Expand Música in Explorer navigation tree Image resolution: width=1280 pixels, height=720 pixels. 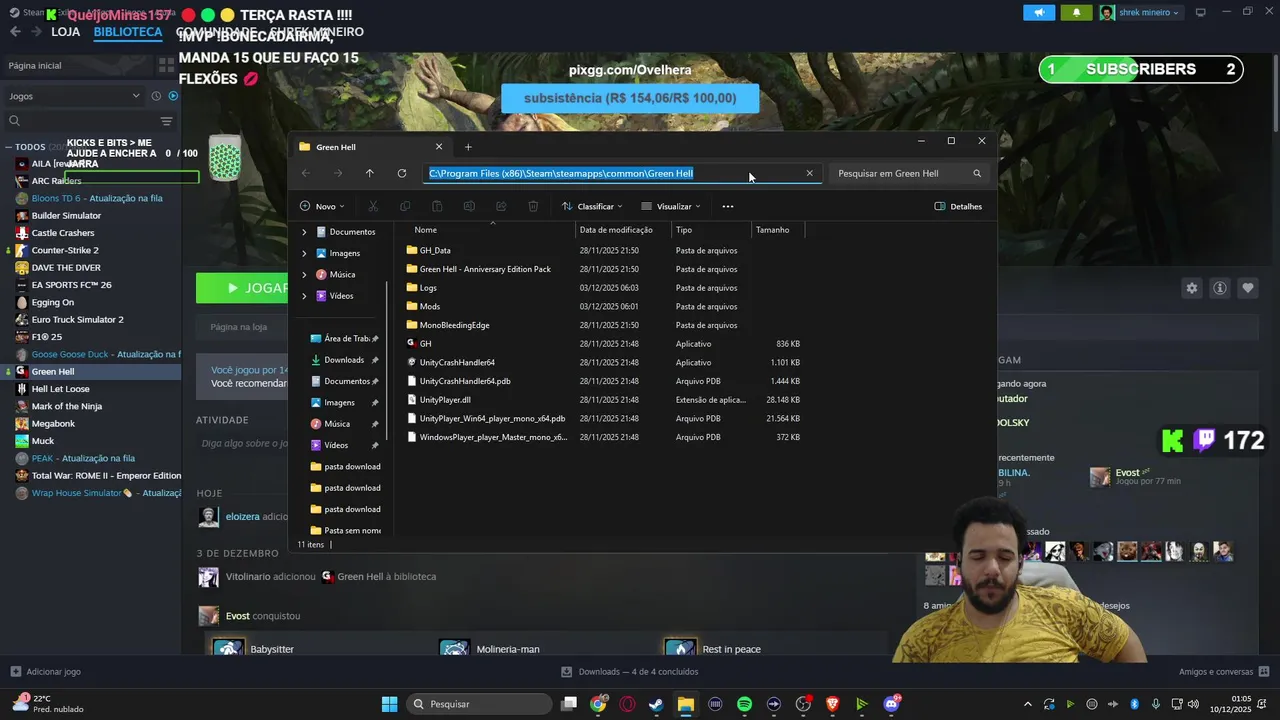304,274
